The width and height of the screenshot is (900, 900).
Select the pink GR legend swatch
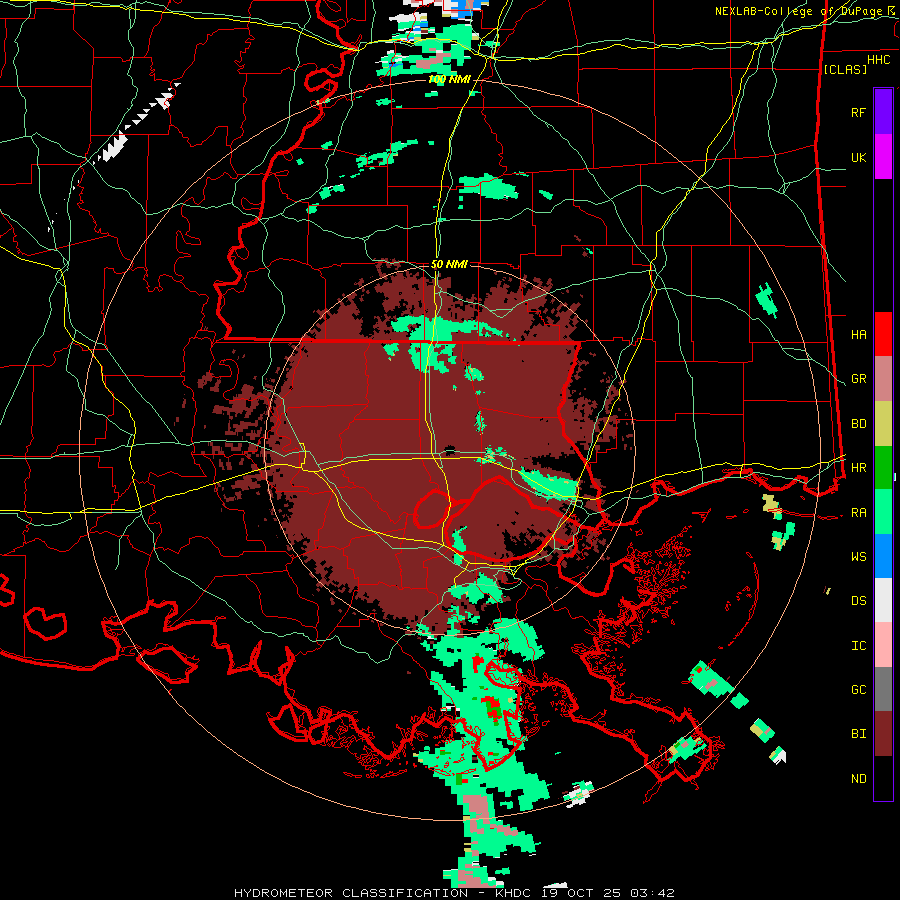pyautogui.click(x=883, y=378)
